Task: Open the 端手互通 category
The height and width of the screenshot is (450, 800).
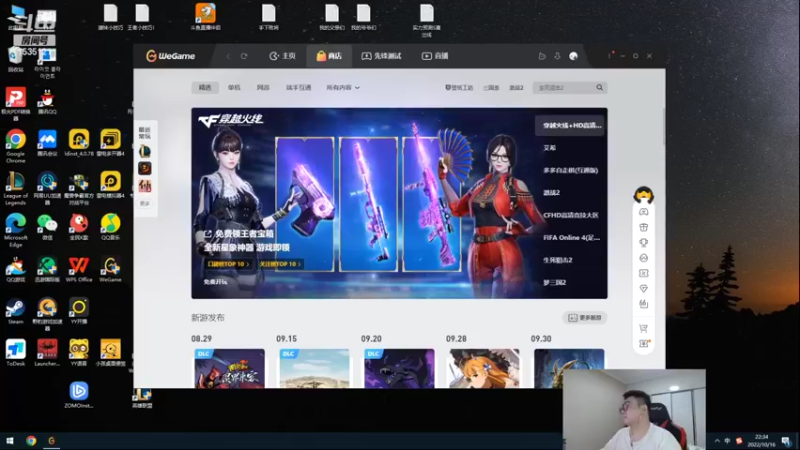Action: point(298,88)
